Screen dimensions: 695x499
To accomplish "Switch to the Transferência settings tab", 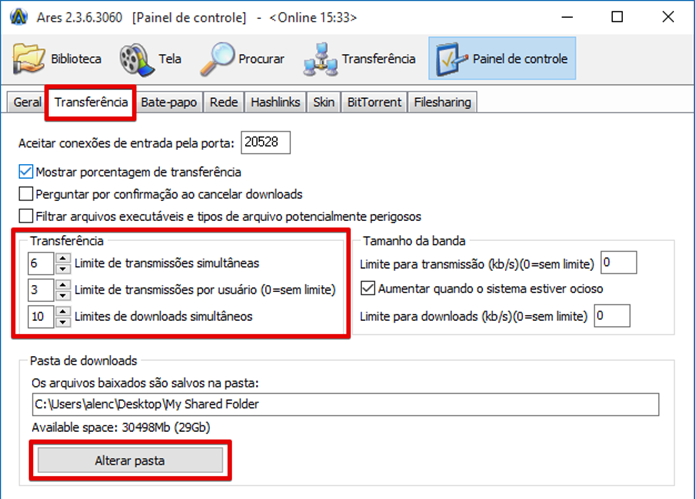I will point(91,102).
